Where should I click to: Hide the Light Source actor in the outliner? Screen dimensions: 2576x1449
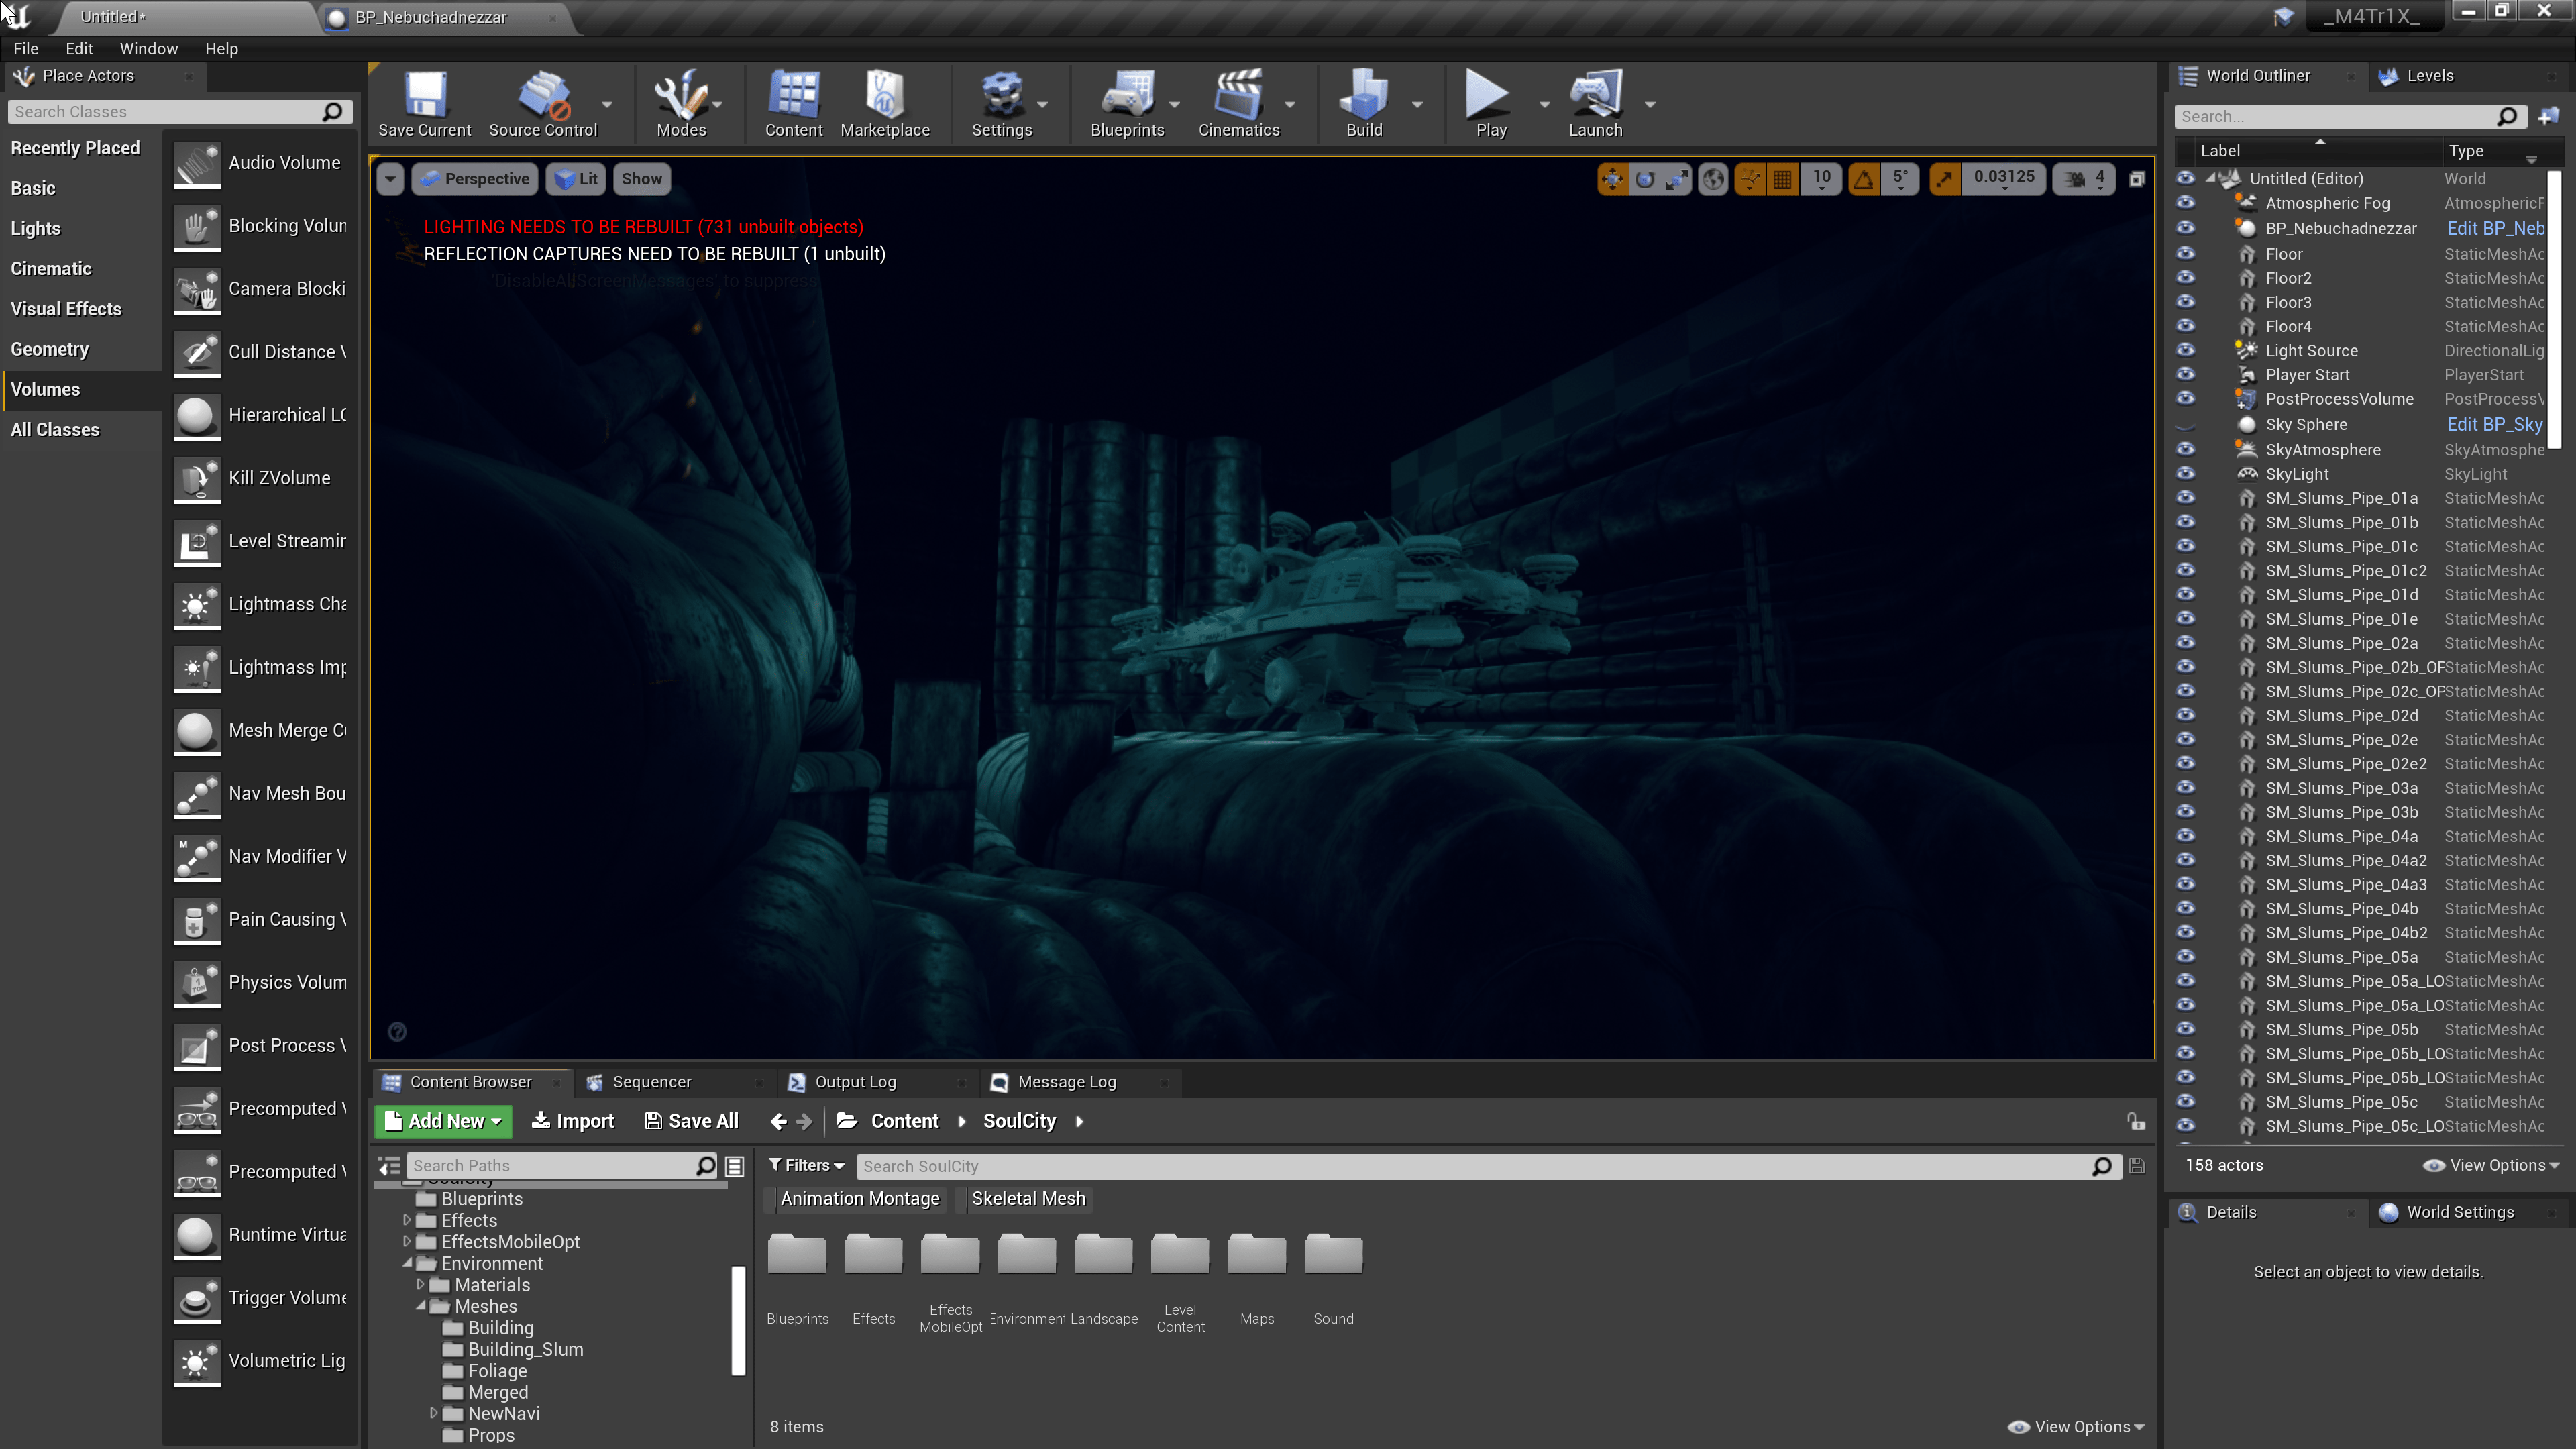point(2185,350)
